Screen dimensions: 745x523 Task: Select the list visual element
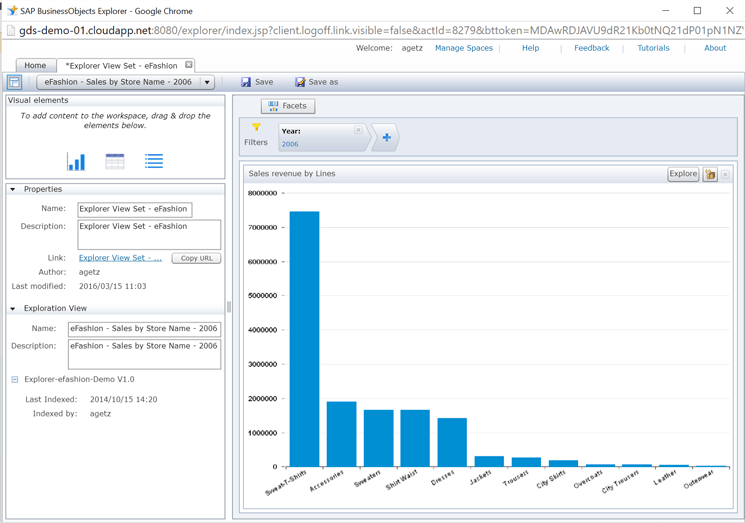coord(154,162)
